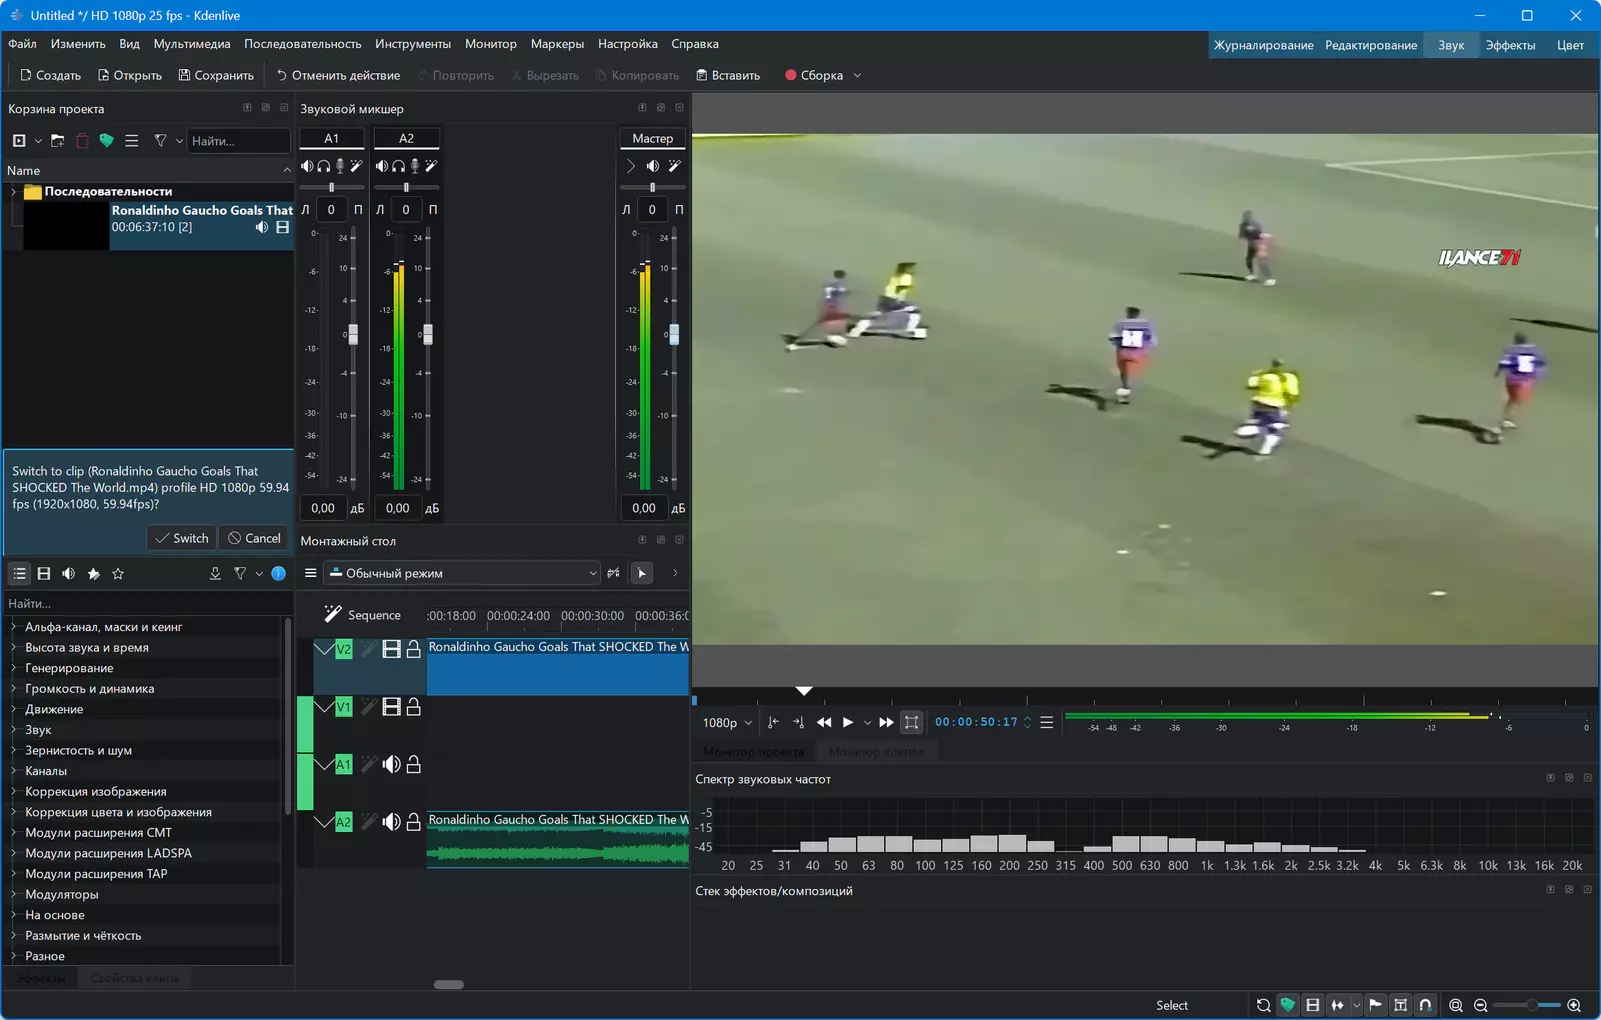Solo the A1 channel with the headphones icon
Image resolution: width=1601 pixels, height=1020 pixels.
coord(323,166)
